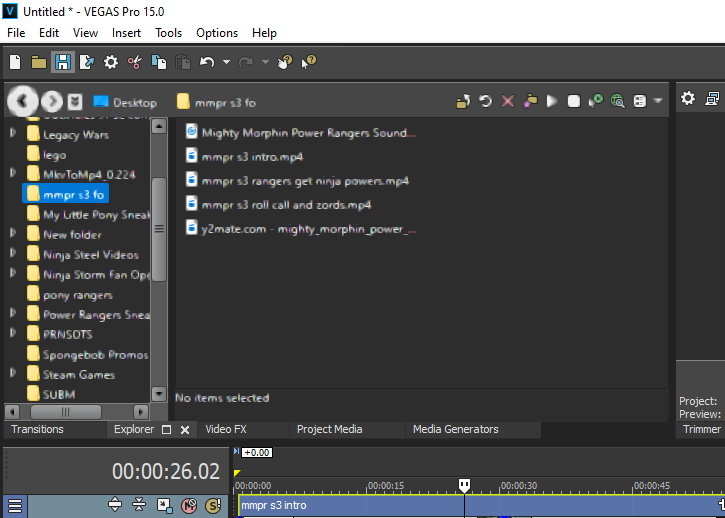The height and width of the screenshot is (518, 725).
Task: Add folder to favorites star icon
Action: [x=530, y=101]
